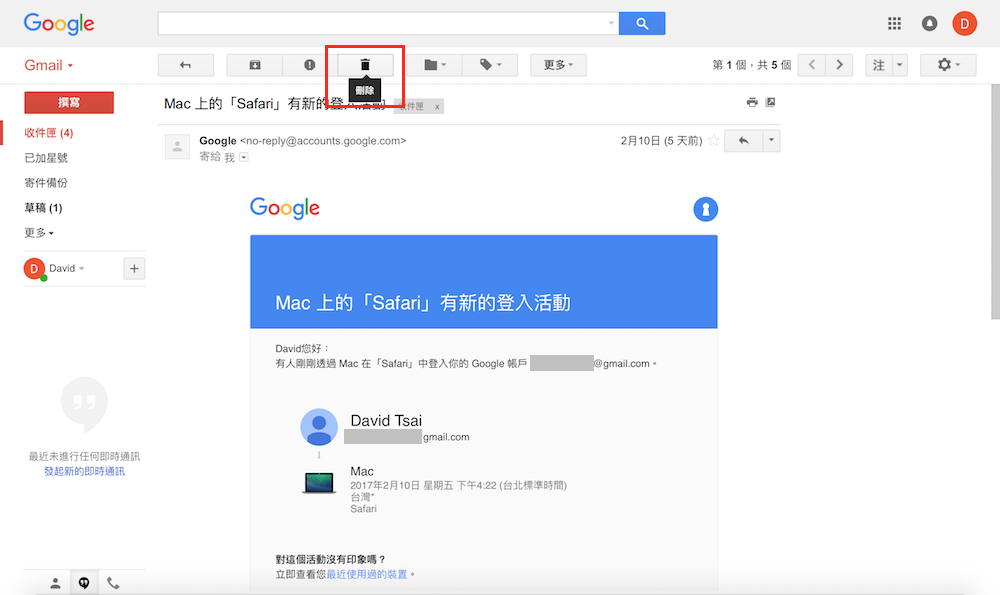Click the David chat avatar in sidebar
Screen dimensions: 1000x595
(x=34, y=268)
